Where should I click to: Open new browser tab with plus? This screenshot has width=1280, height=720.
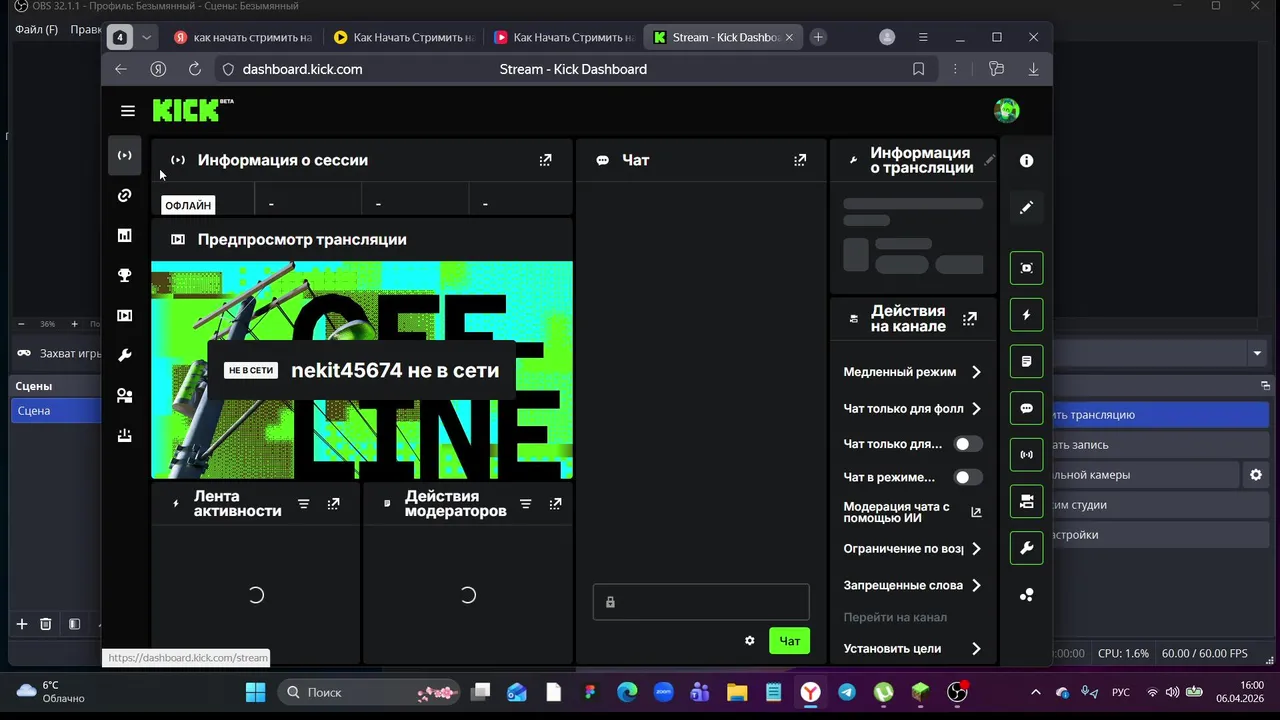click(818, 37)
